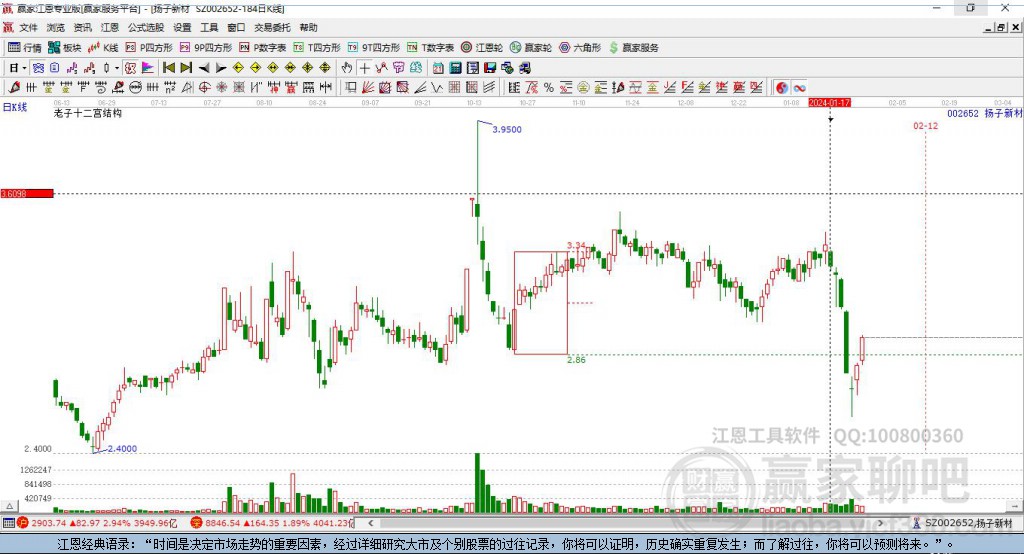Click the red crosshair target icon
The width and height of the screenshot is (1024, 554).
click(x=204, y=88)
